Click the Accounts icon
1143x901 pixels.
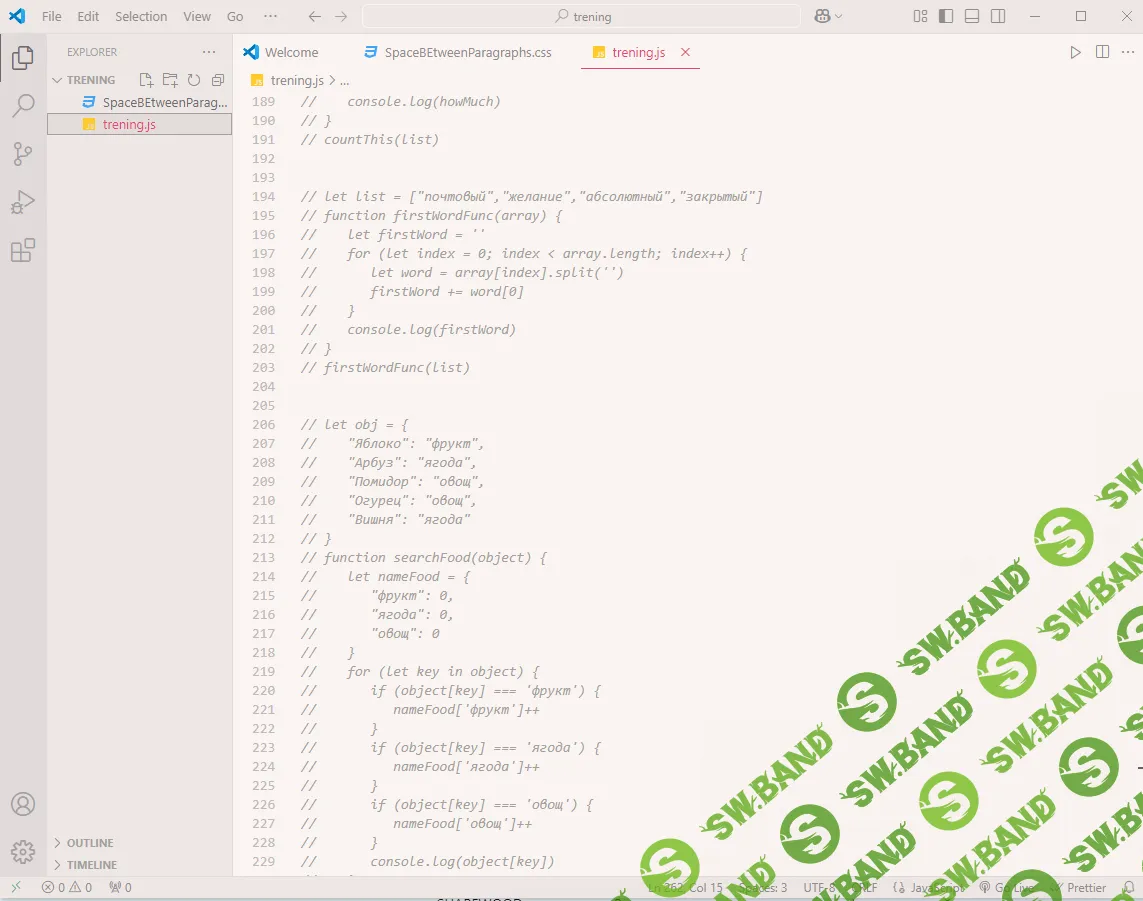coord(22,804)
